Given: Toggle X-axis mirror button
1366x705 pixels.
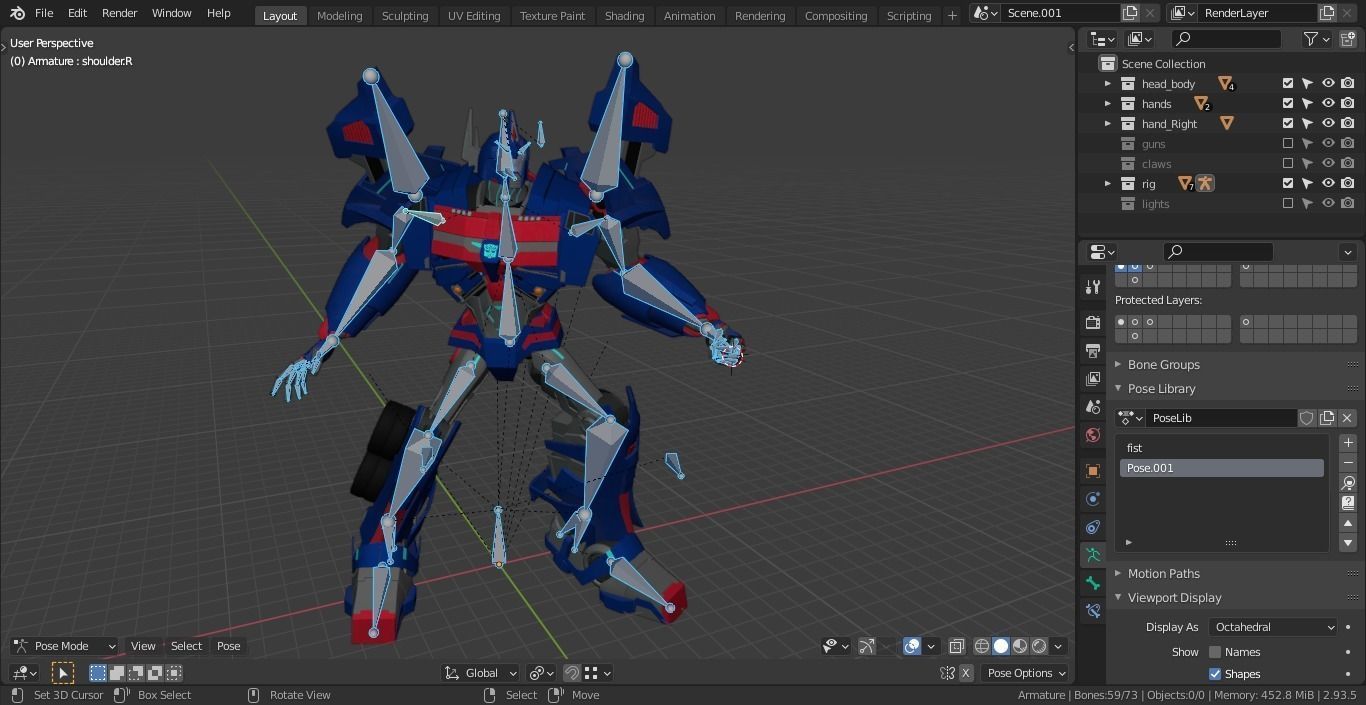Looking at the screenshot, I should pos(966,673).
